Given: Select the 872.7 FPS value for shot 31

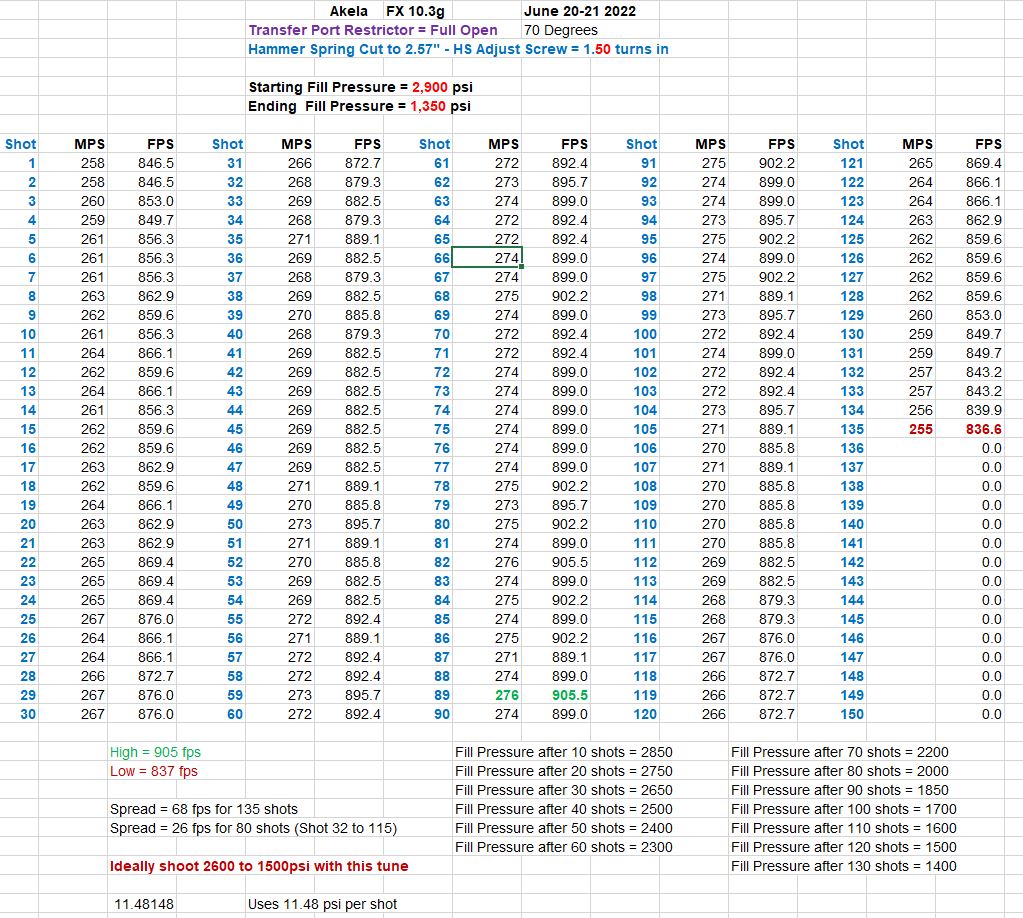Looking at the screenshot, I should click(363, 163).
